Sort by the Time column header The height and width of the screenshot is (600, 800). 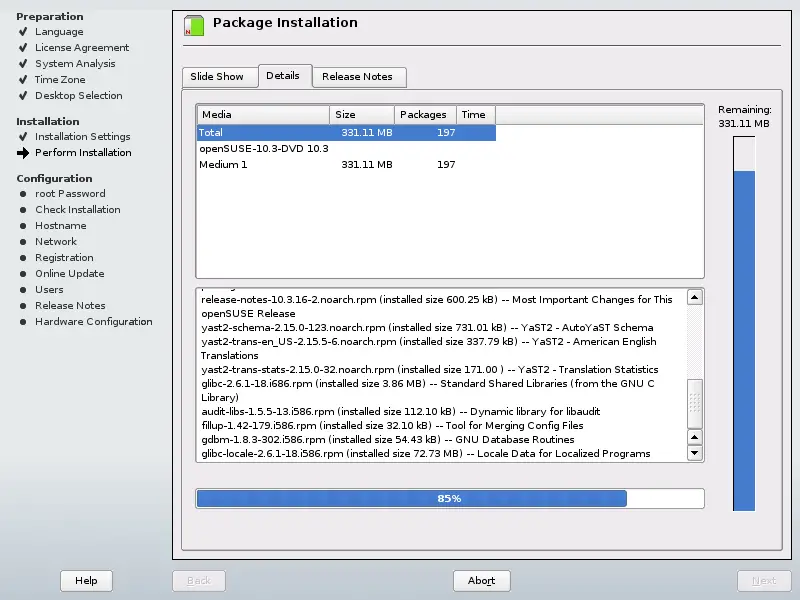476,115
